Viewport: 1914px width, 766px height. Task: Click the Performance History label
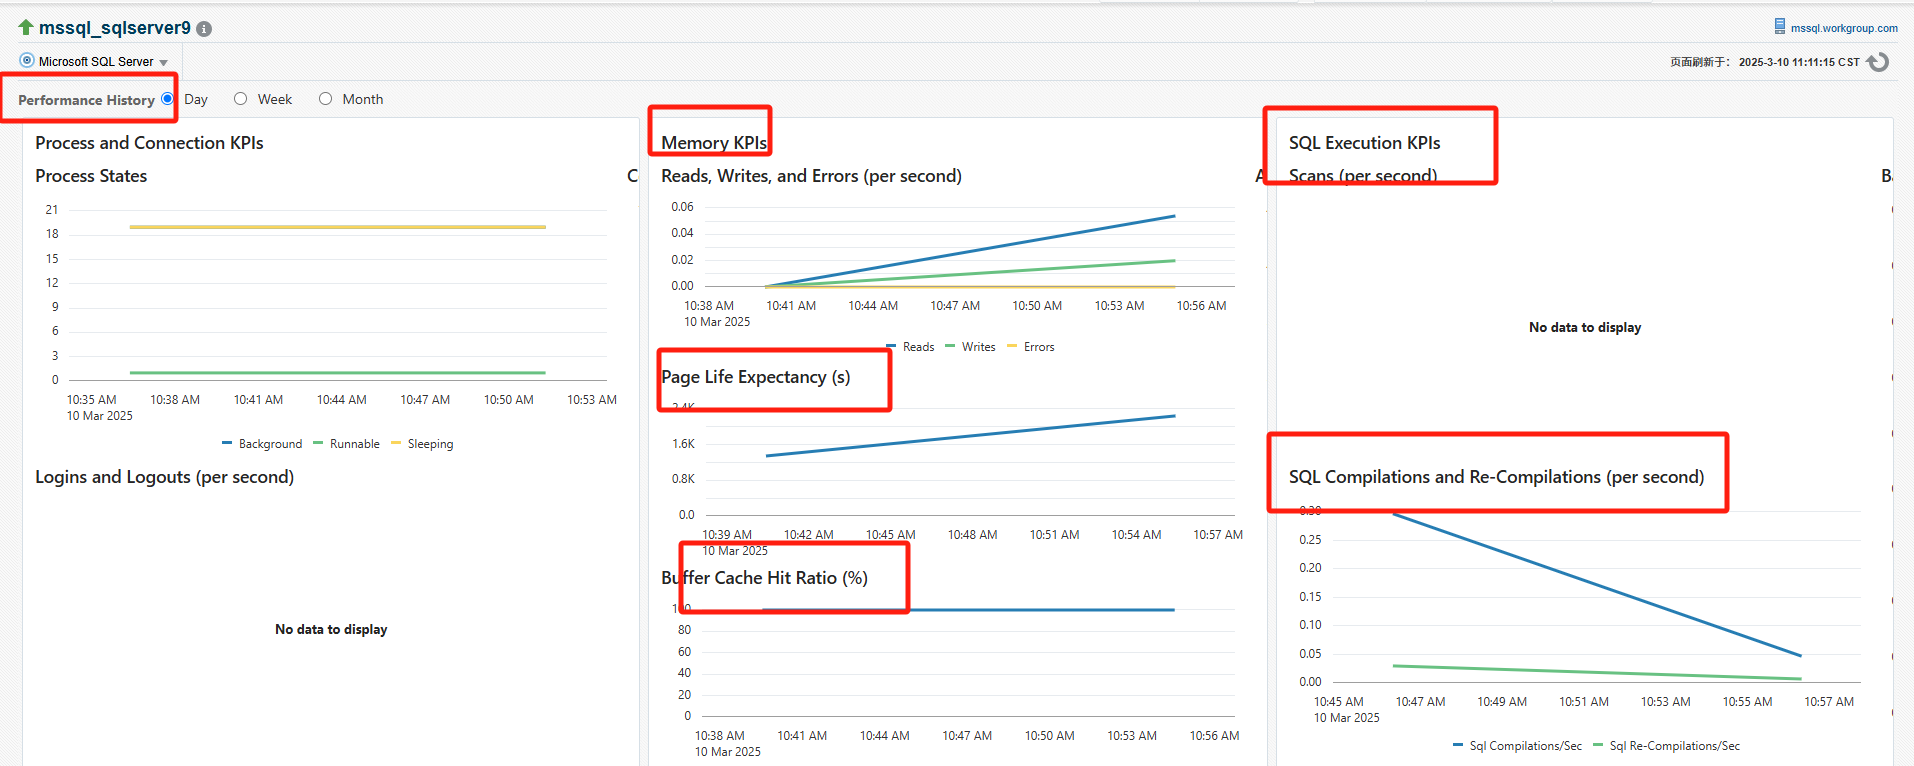(86, 100)
